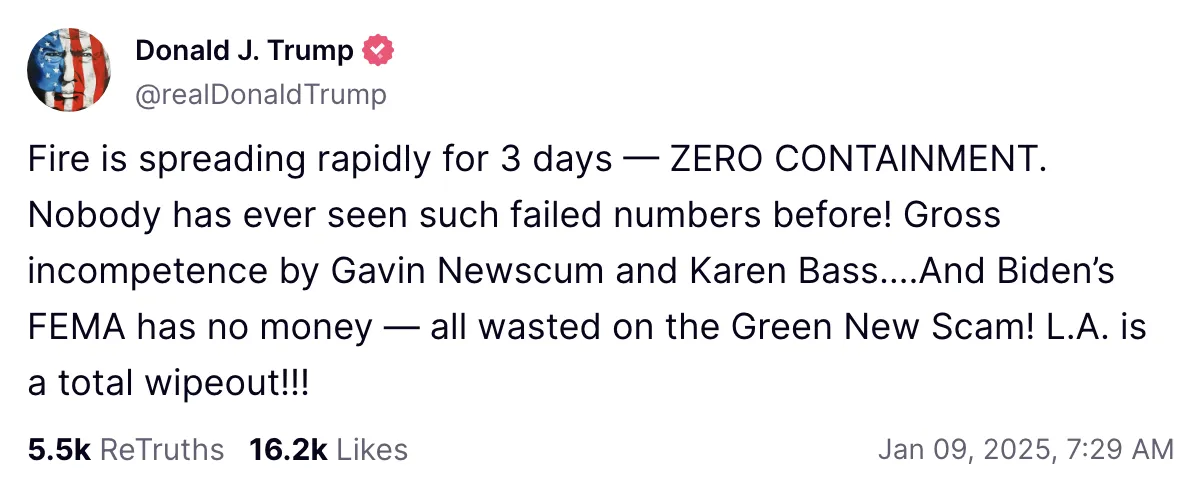This screenshot has width=1204, height=498.
Task: Click the Jan 09, 2025 date
Action: (x=963, y=450)
